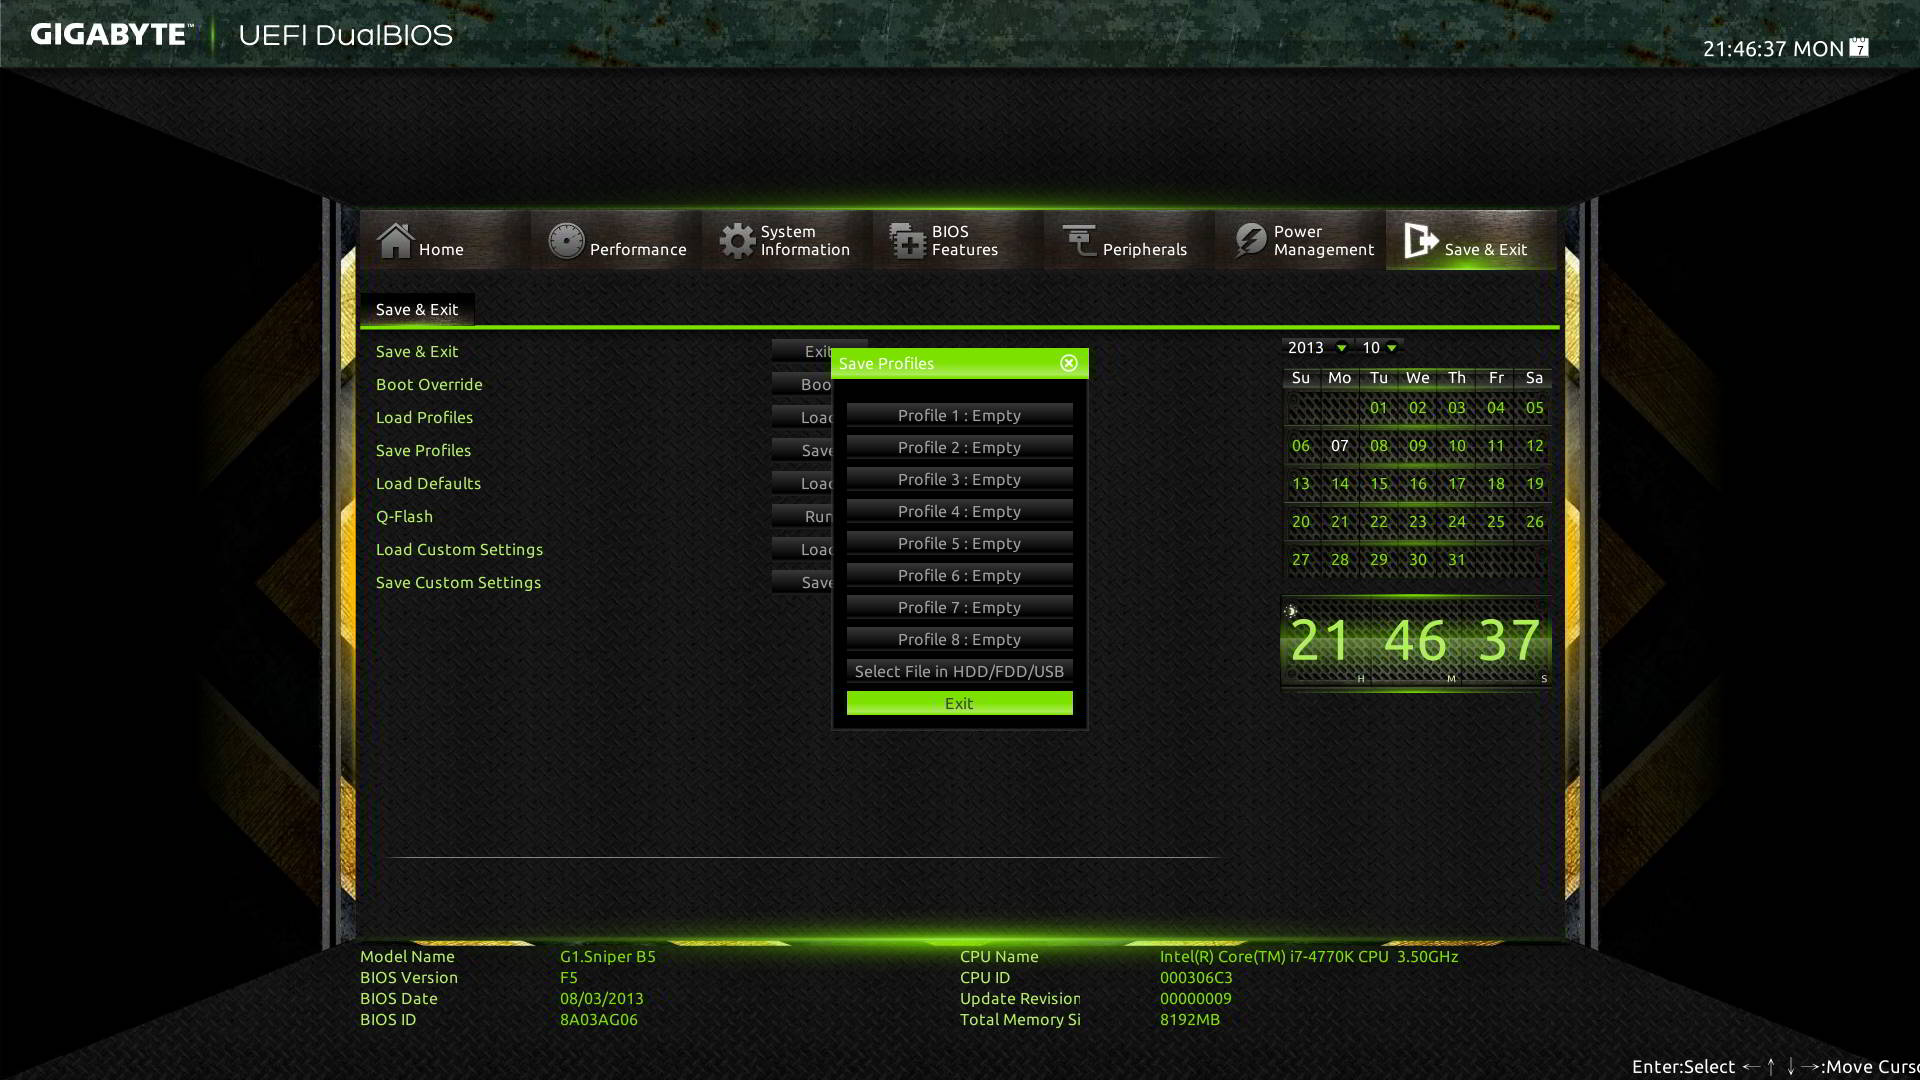
Task: Click BIOS Version value F5
Action: coord(569,977)
